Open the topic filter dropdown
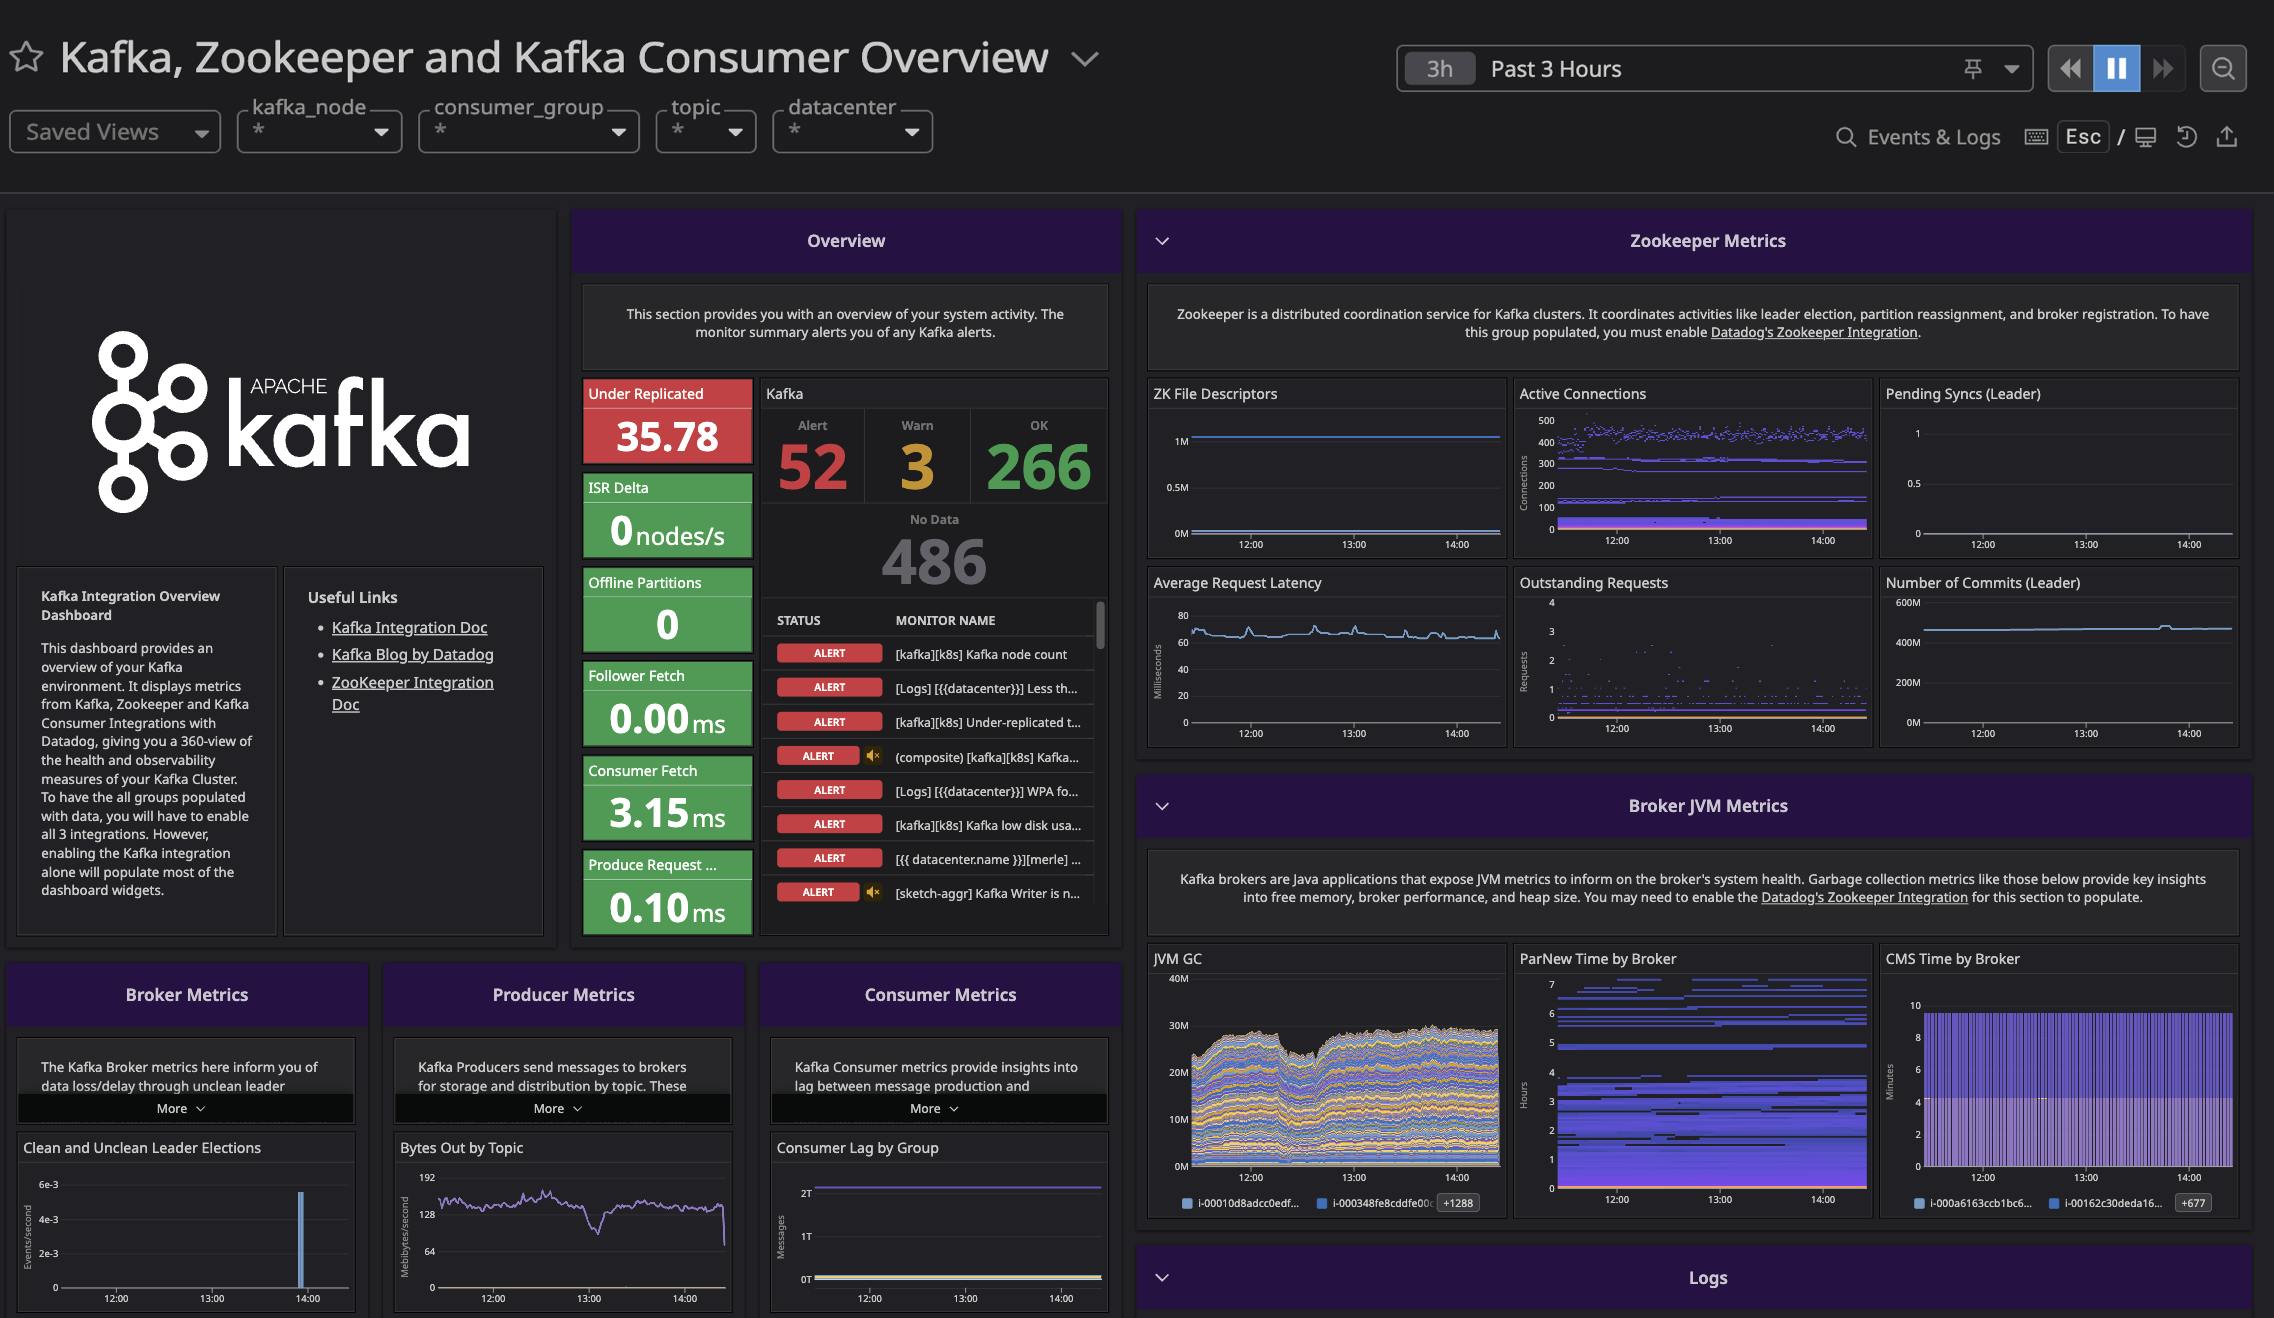The width and height of the screenshot is (2274, 1318). click(706, 132)
